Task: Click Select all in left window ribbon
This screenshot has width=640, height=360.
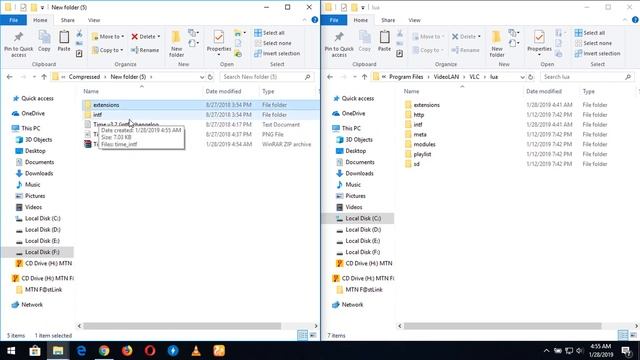Action: coord(269,33)
